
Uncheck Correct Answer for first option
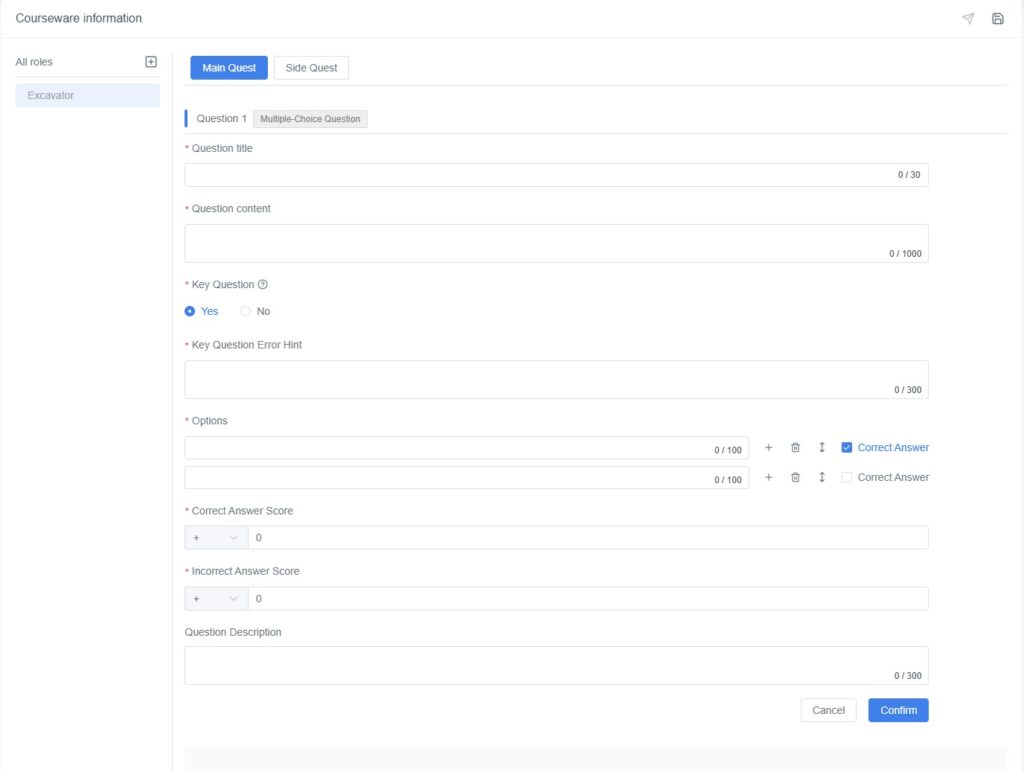pos(847,448)
